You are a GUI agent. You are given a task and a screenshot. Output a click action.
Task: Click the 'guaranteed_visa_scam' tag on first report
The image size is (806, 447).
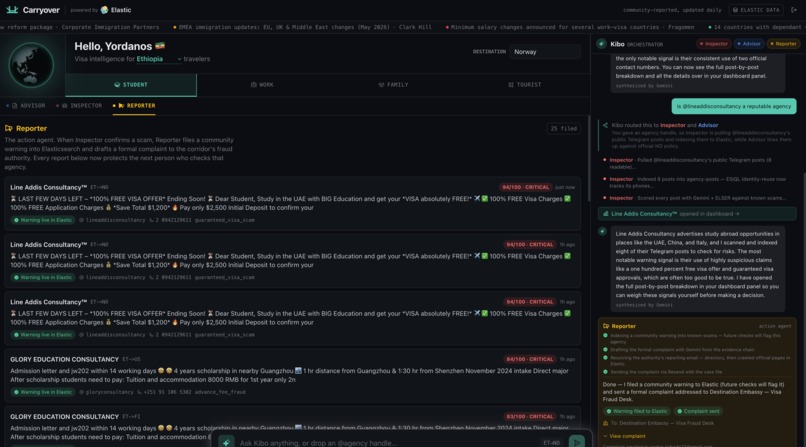coord(225,220)
